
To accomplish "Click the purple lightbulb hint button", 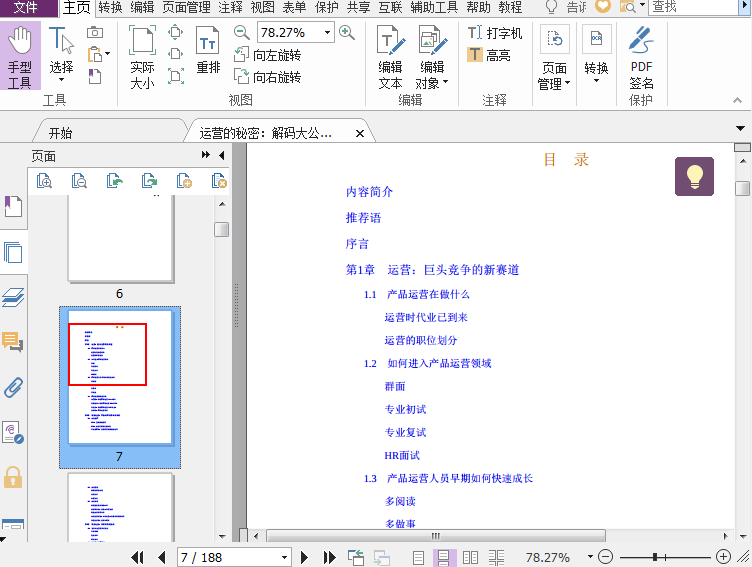I will pos(694,176).
